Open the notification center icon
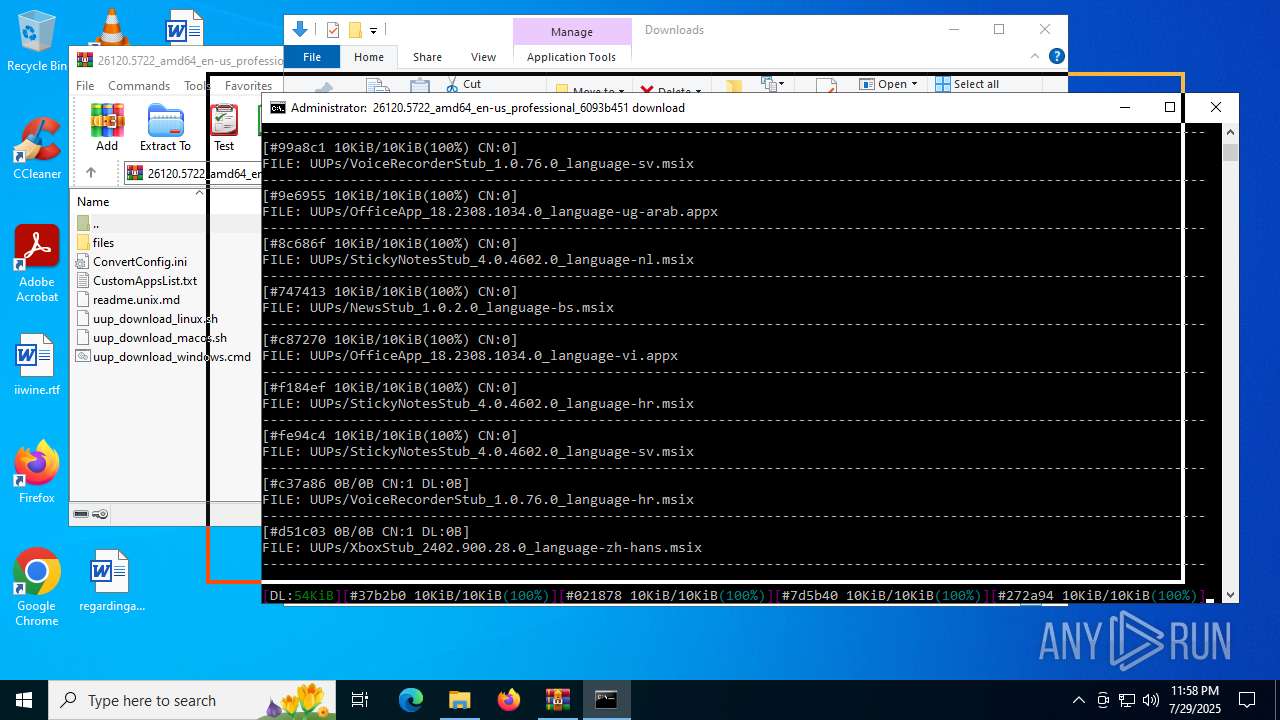This screenshot has width=1280, height=720. (1247, 700)
